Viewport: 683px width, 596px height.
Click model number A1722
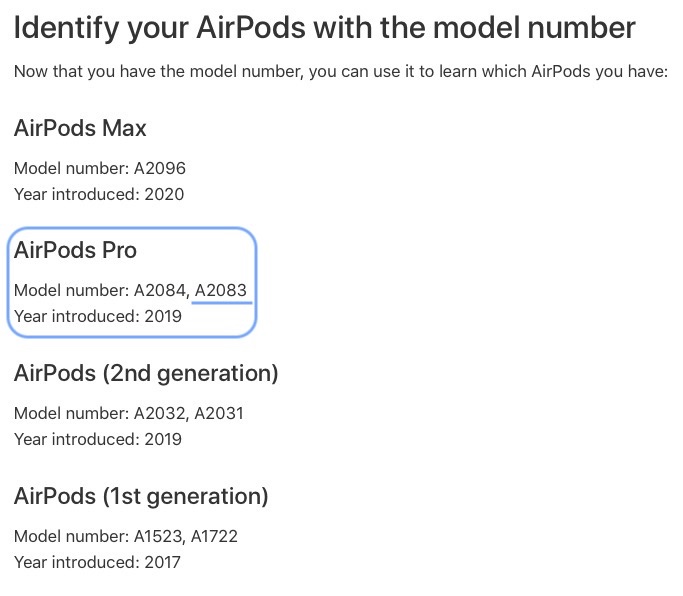tap(216, 536)
